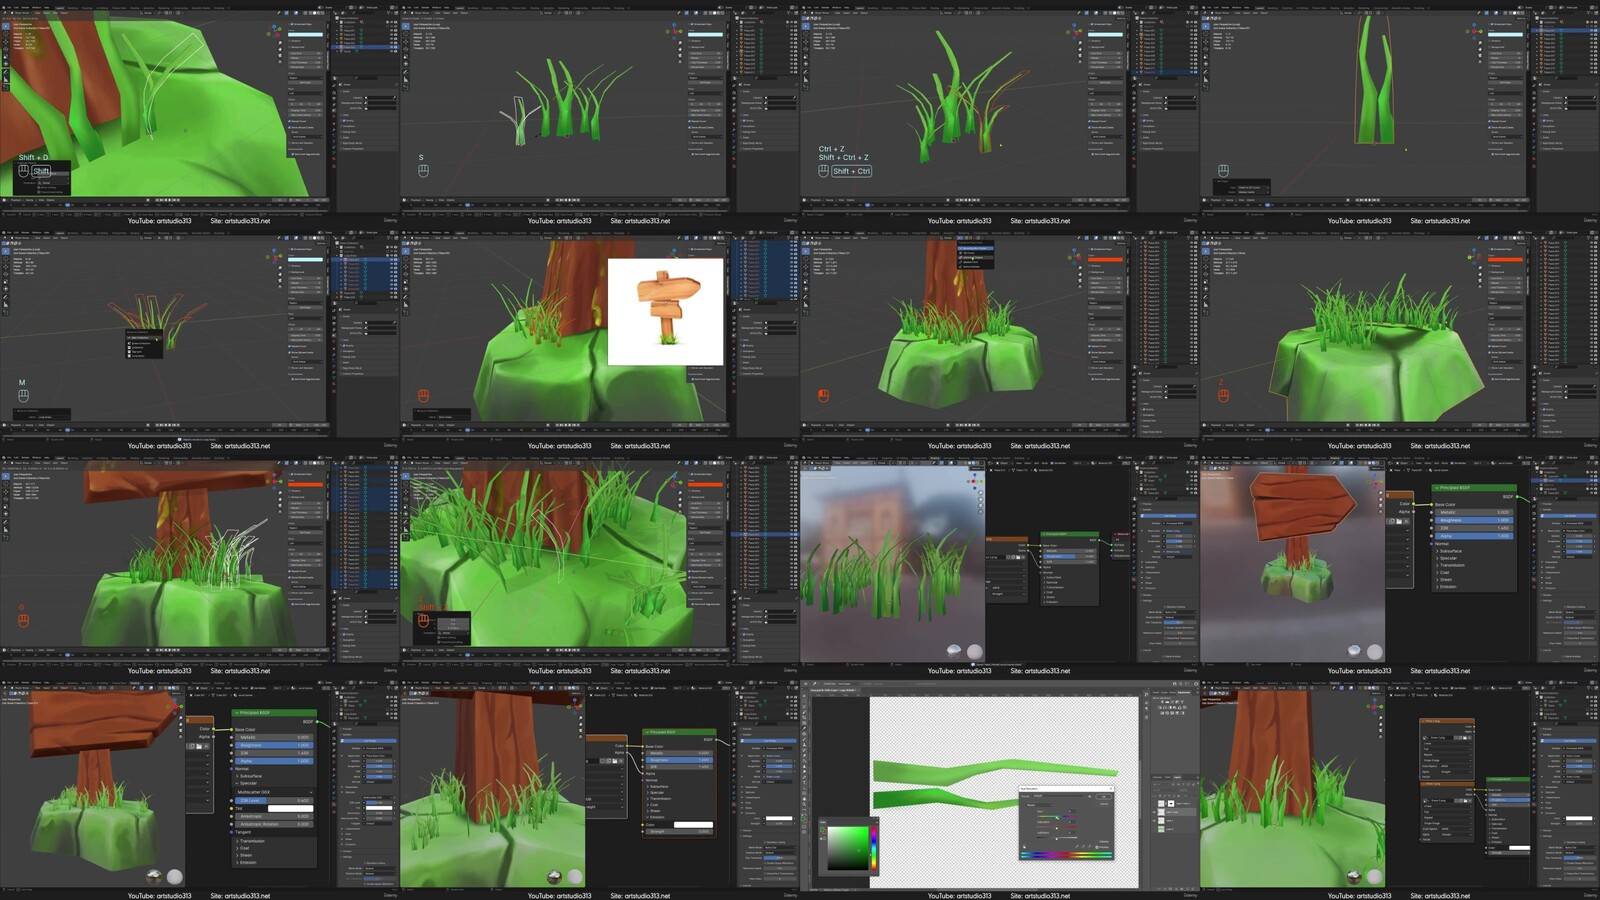
Task: Click the mouse icon below the S key overlay
Action: pyautogui.click(x=423, y=171)
